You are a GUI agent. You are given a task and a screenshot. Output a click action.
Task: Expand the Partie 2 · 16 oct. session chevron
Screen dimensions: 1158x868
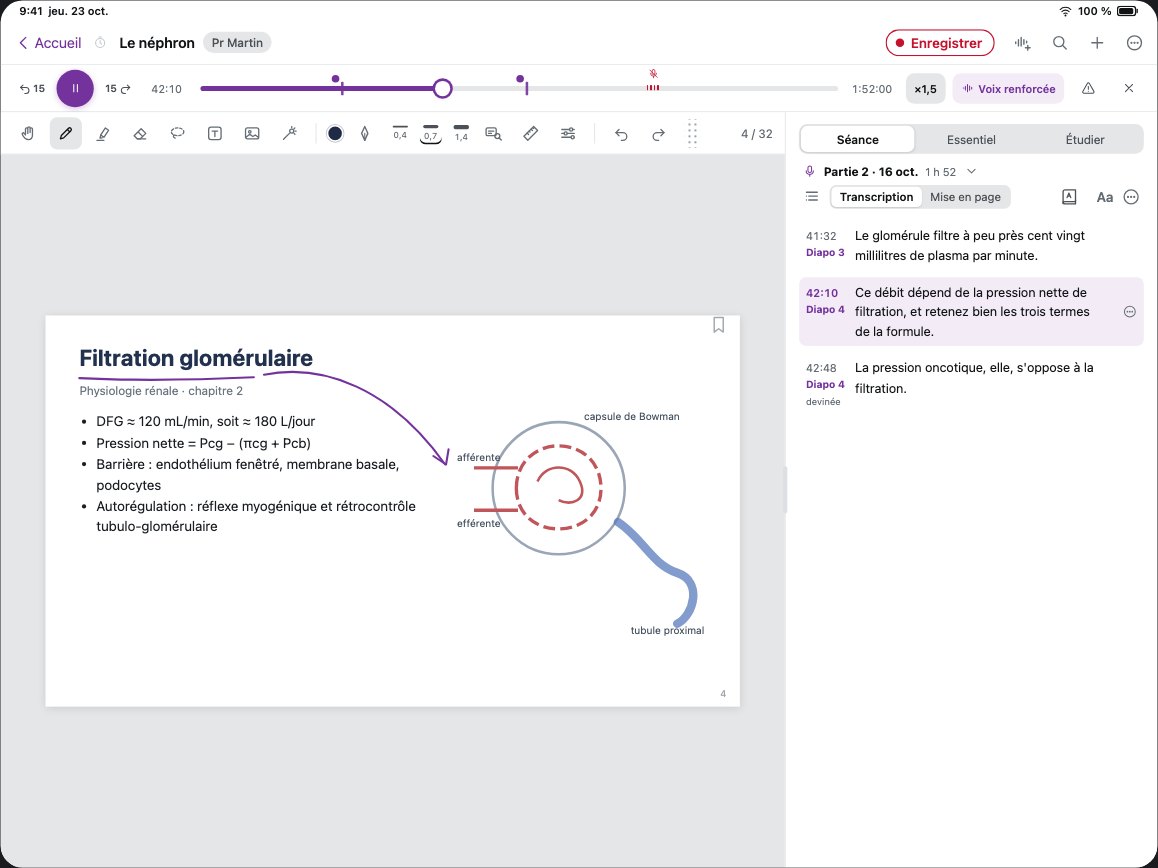click(971, 171)
